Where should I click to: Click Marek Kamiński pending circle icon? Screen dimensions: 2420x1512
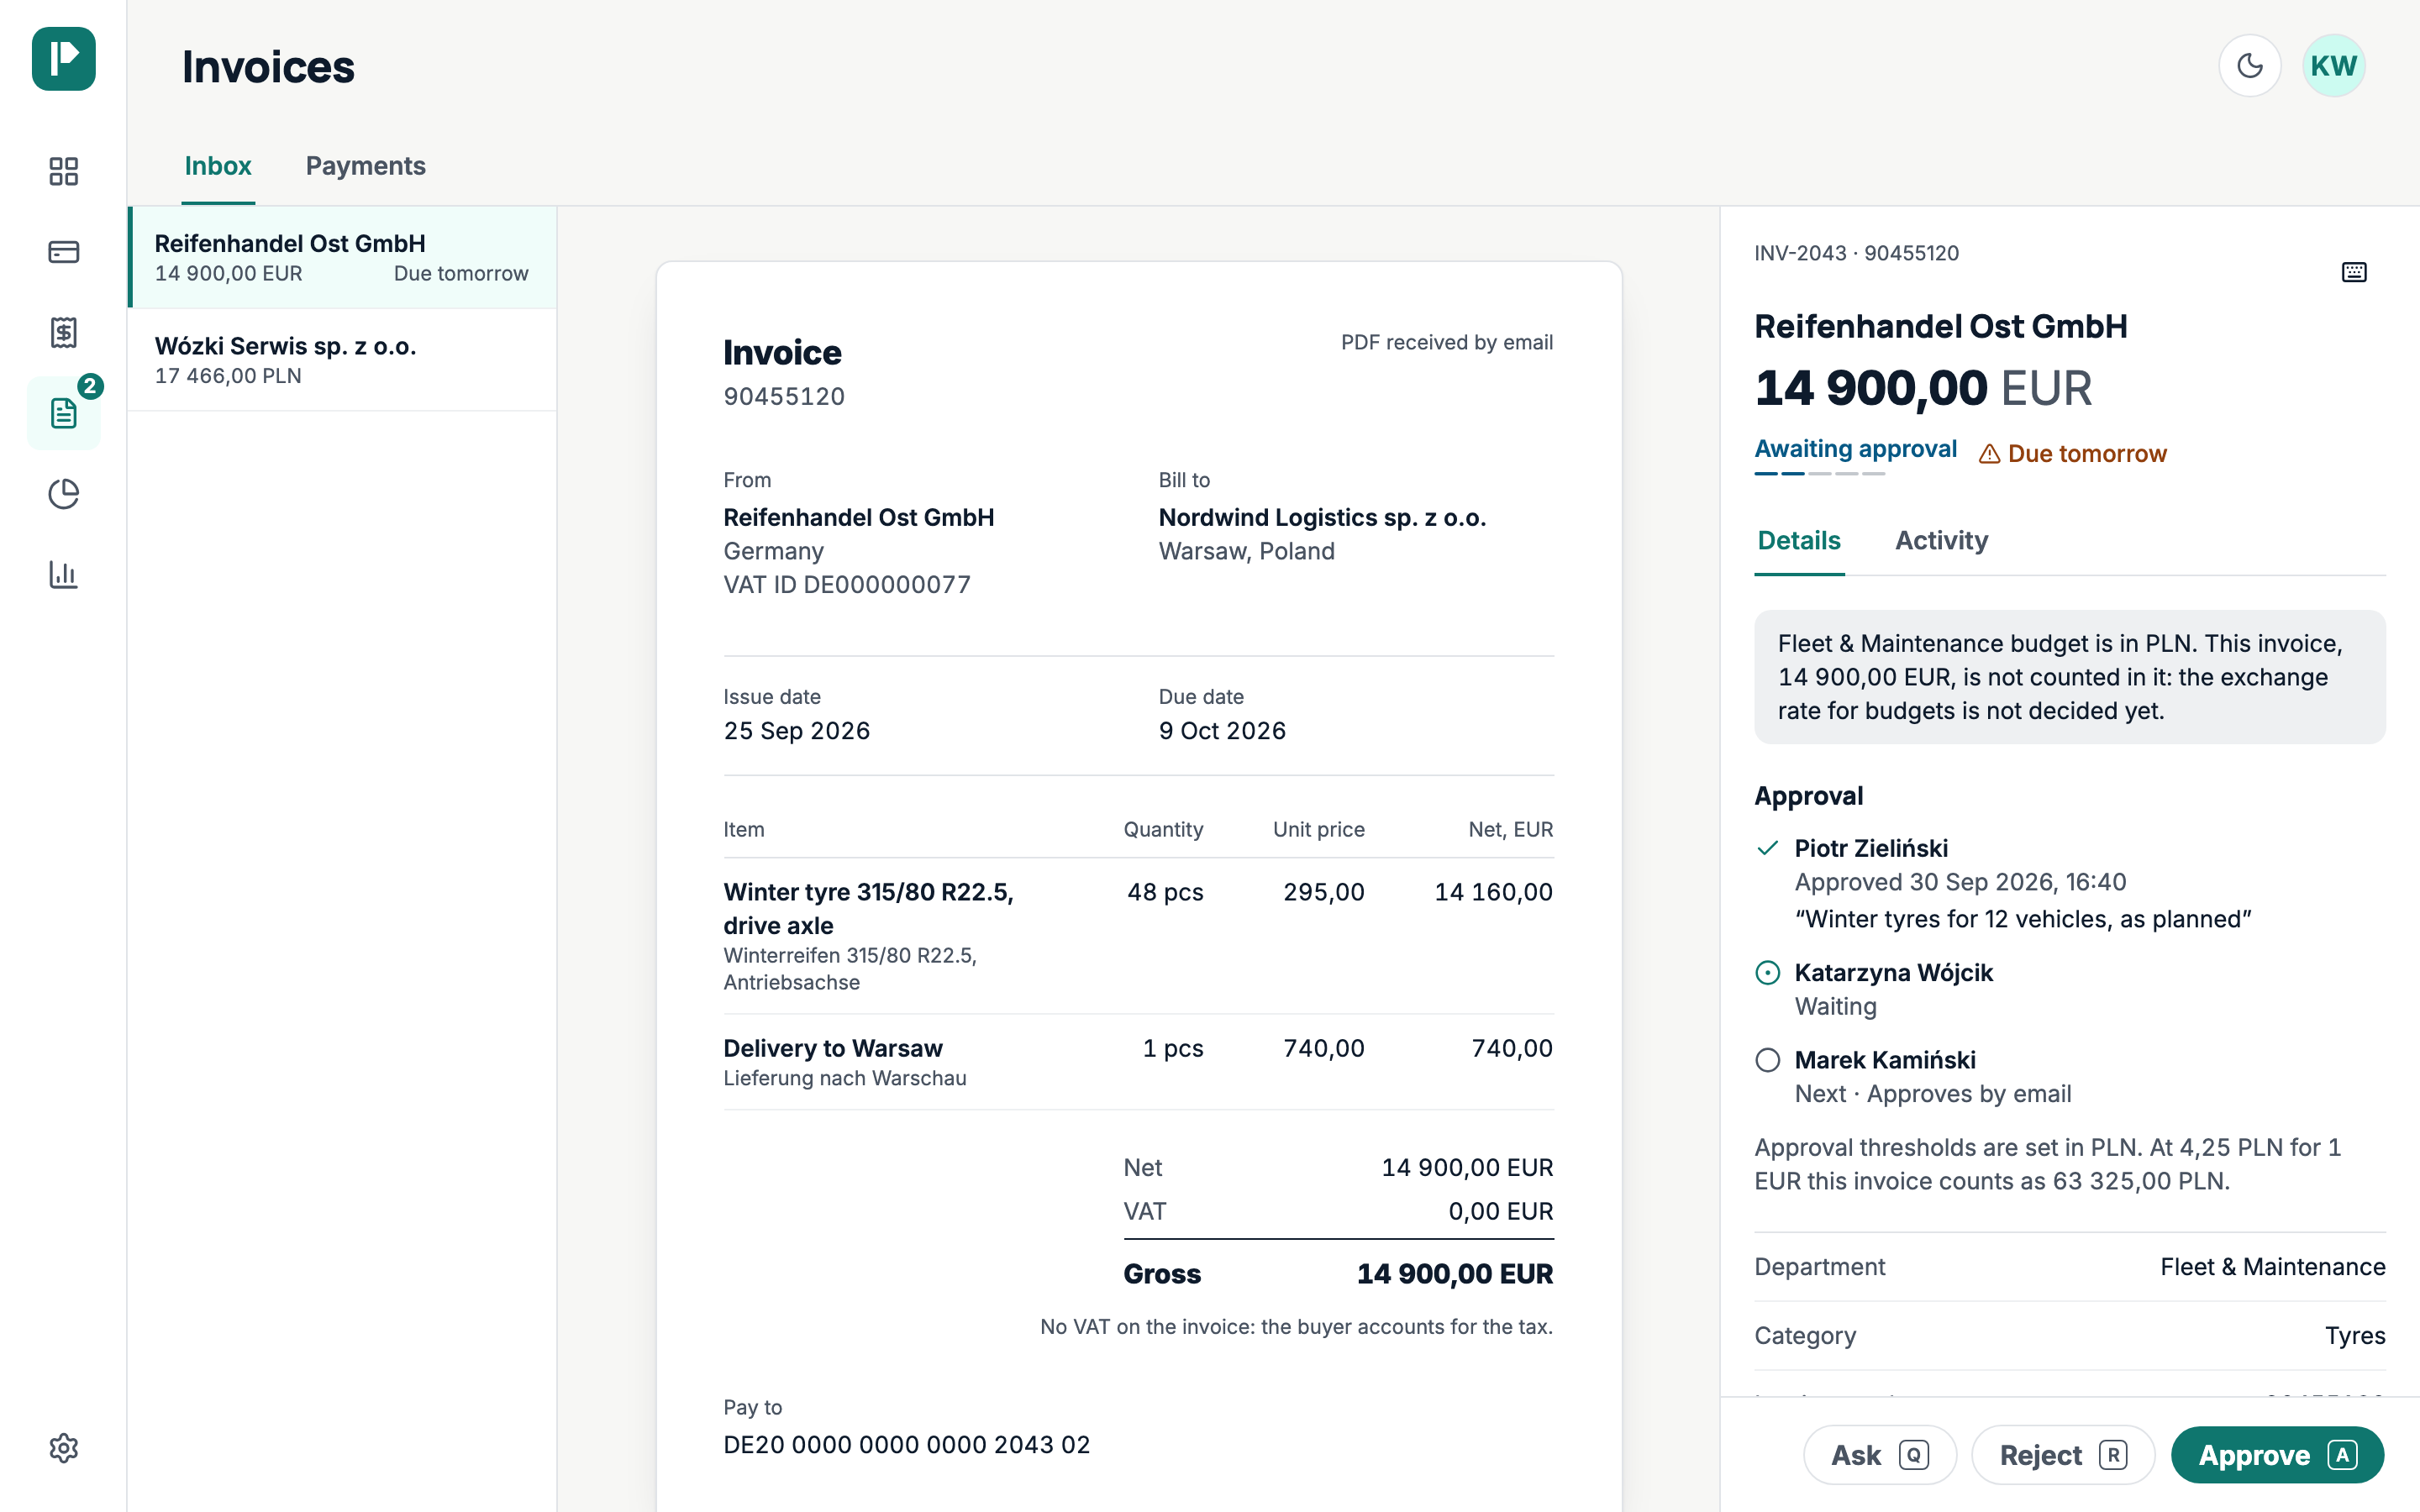1768,1060
